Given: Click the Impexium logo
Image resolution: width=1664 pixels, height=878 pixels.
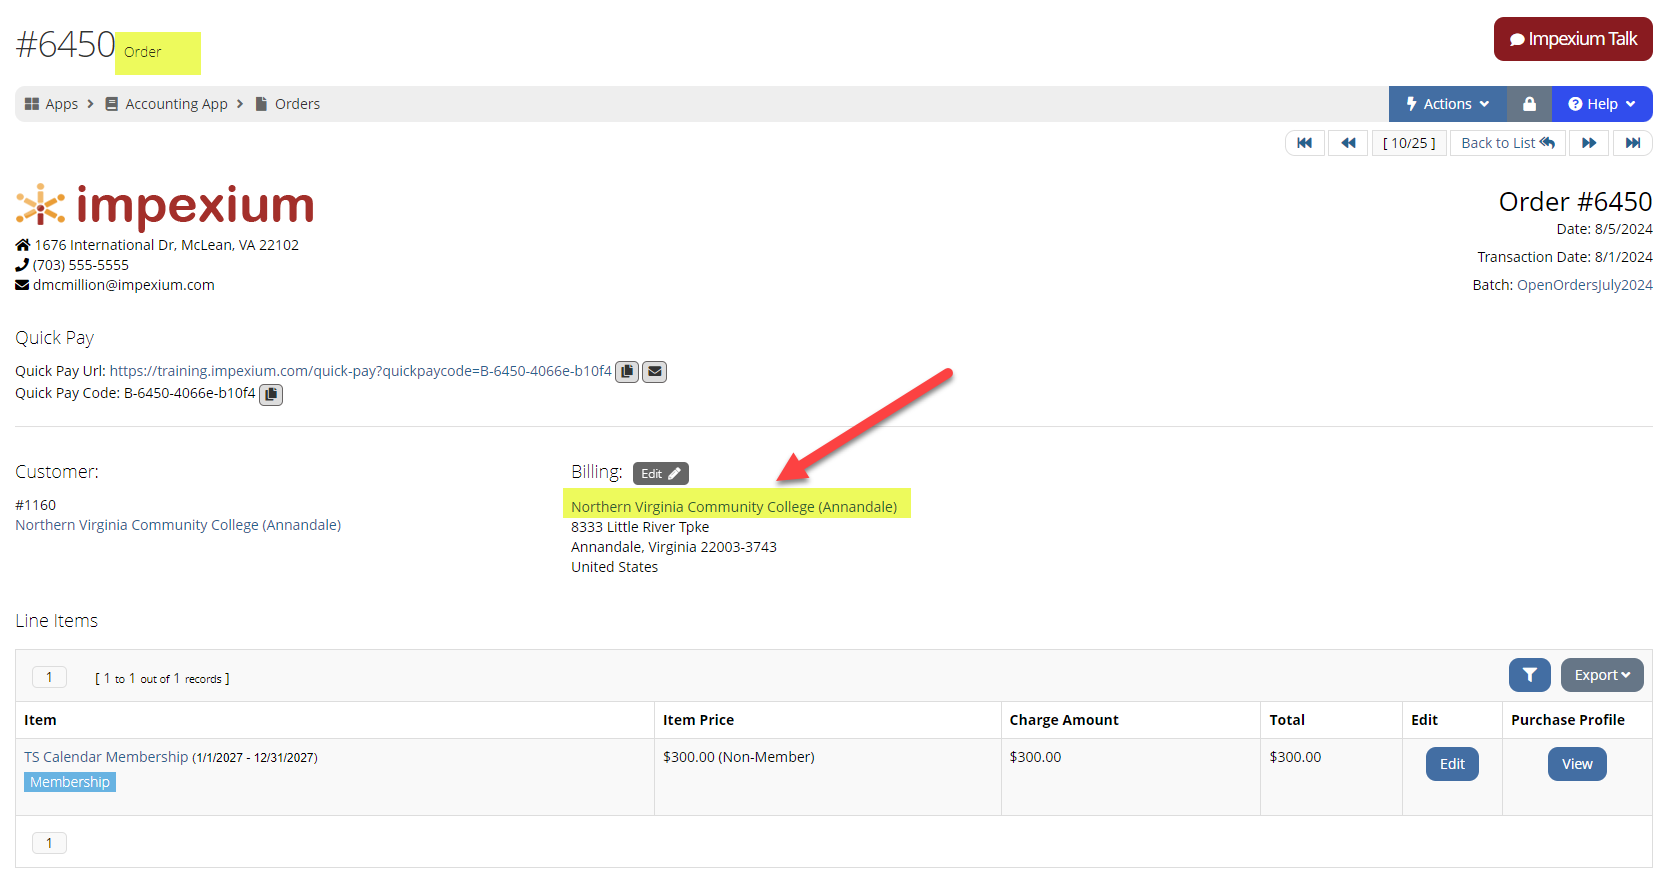Looking at the screenshot, I should [165, 205].
